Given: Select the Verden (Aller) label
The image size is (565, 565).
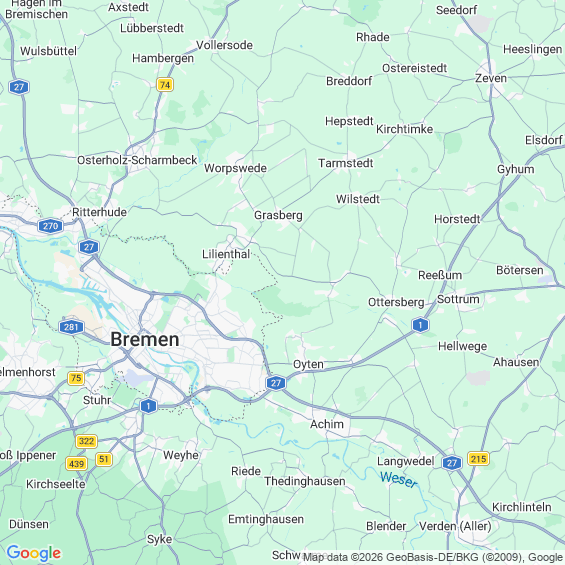Looking at the screenshot, I should [455, 526].
